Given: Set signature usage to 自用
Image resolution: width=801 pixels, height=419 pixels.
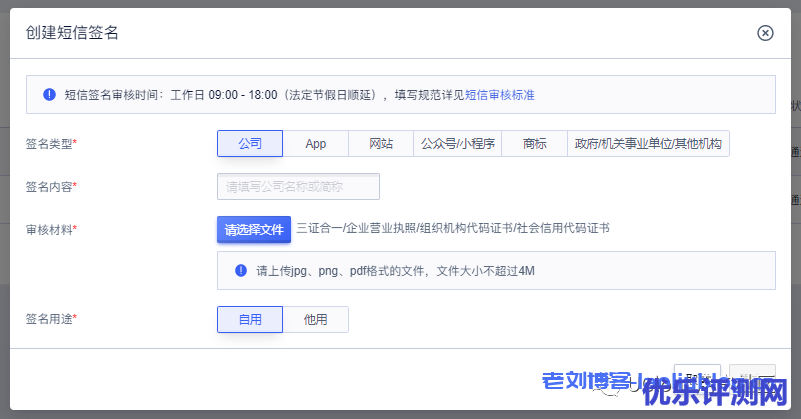Looking at the screenshot, I should tap(250, 319).
